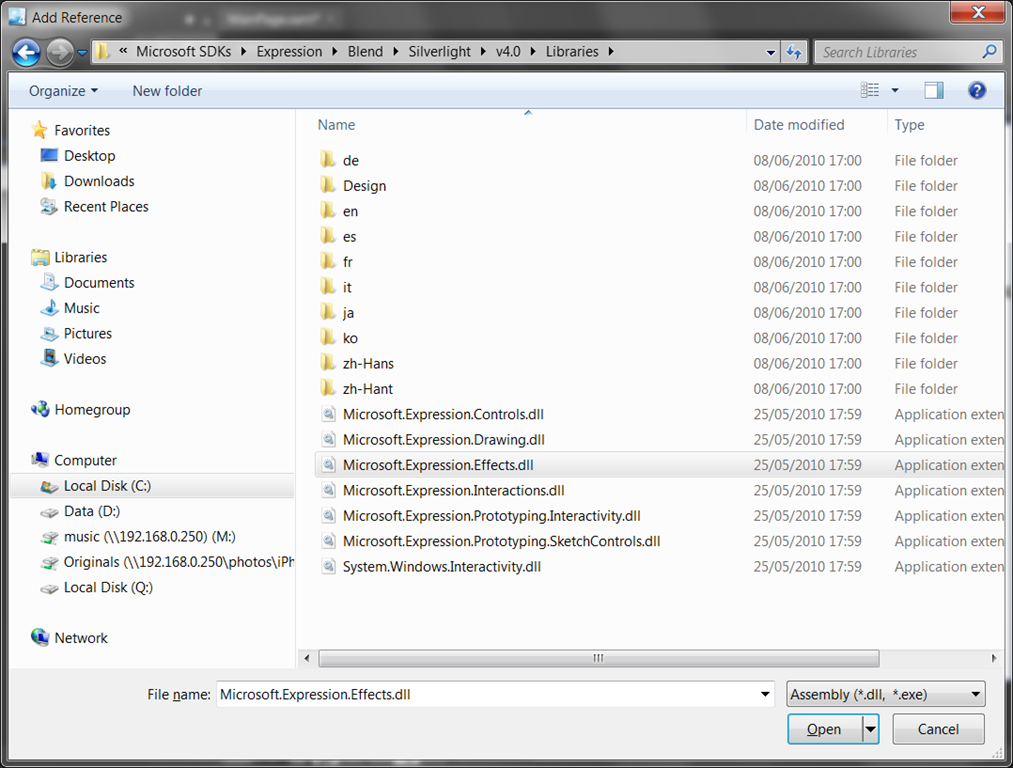Click the greyed-out forward arrow button
The height and width of the screenshot is (768, 1013).
click(x=60, y=52)
